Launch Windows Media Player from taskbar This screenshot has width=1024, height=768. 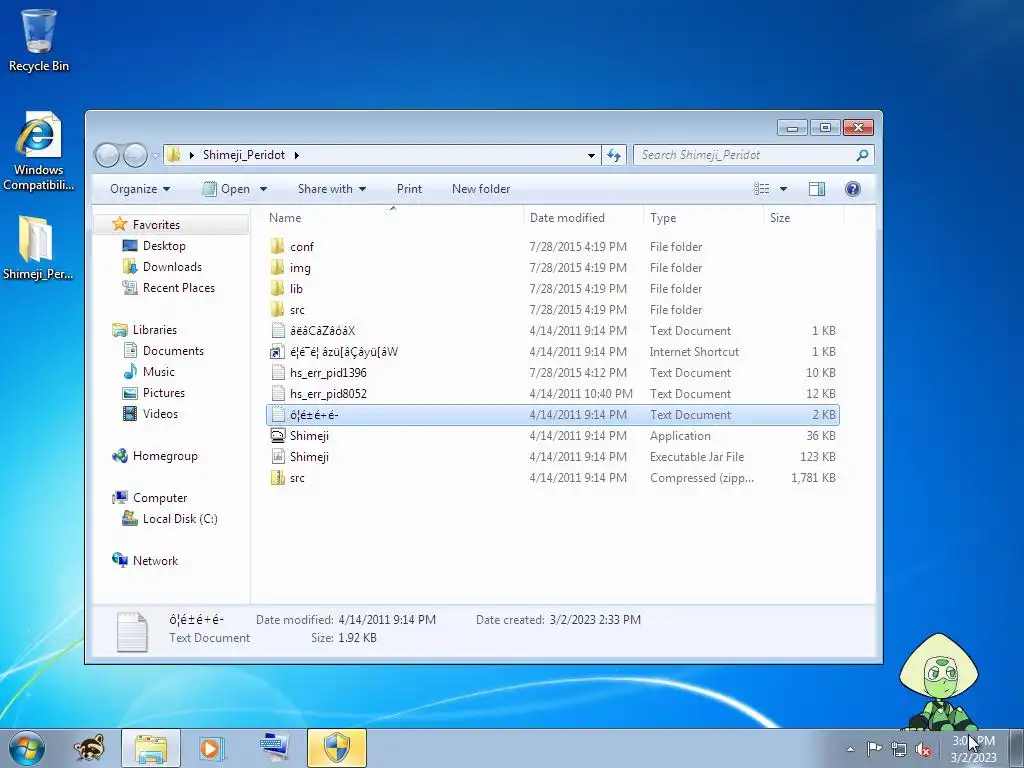pyautogui.click(x=211, y=748)
